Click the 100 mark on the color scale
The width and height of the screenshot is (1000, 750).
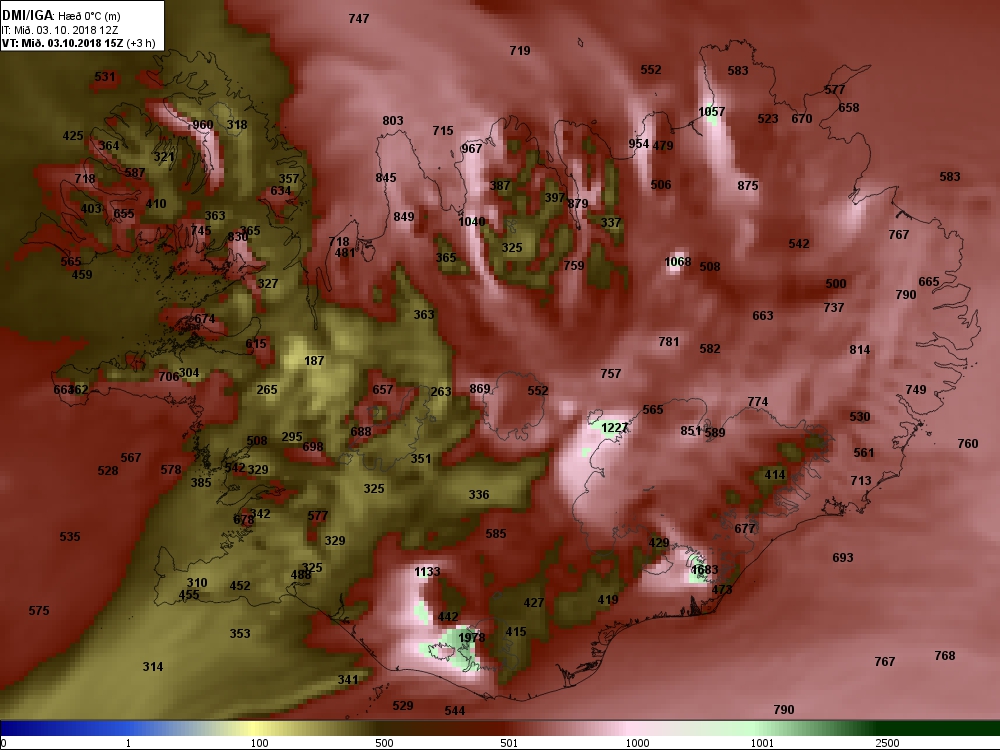(x=260, y=743)
